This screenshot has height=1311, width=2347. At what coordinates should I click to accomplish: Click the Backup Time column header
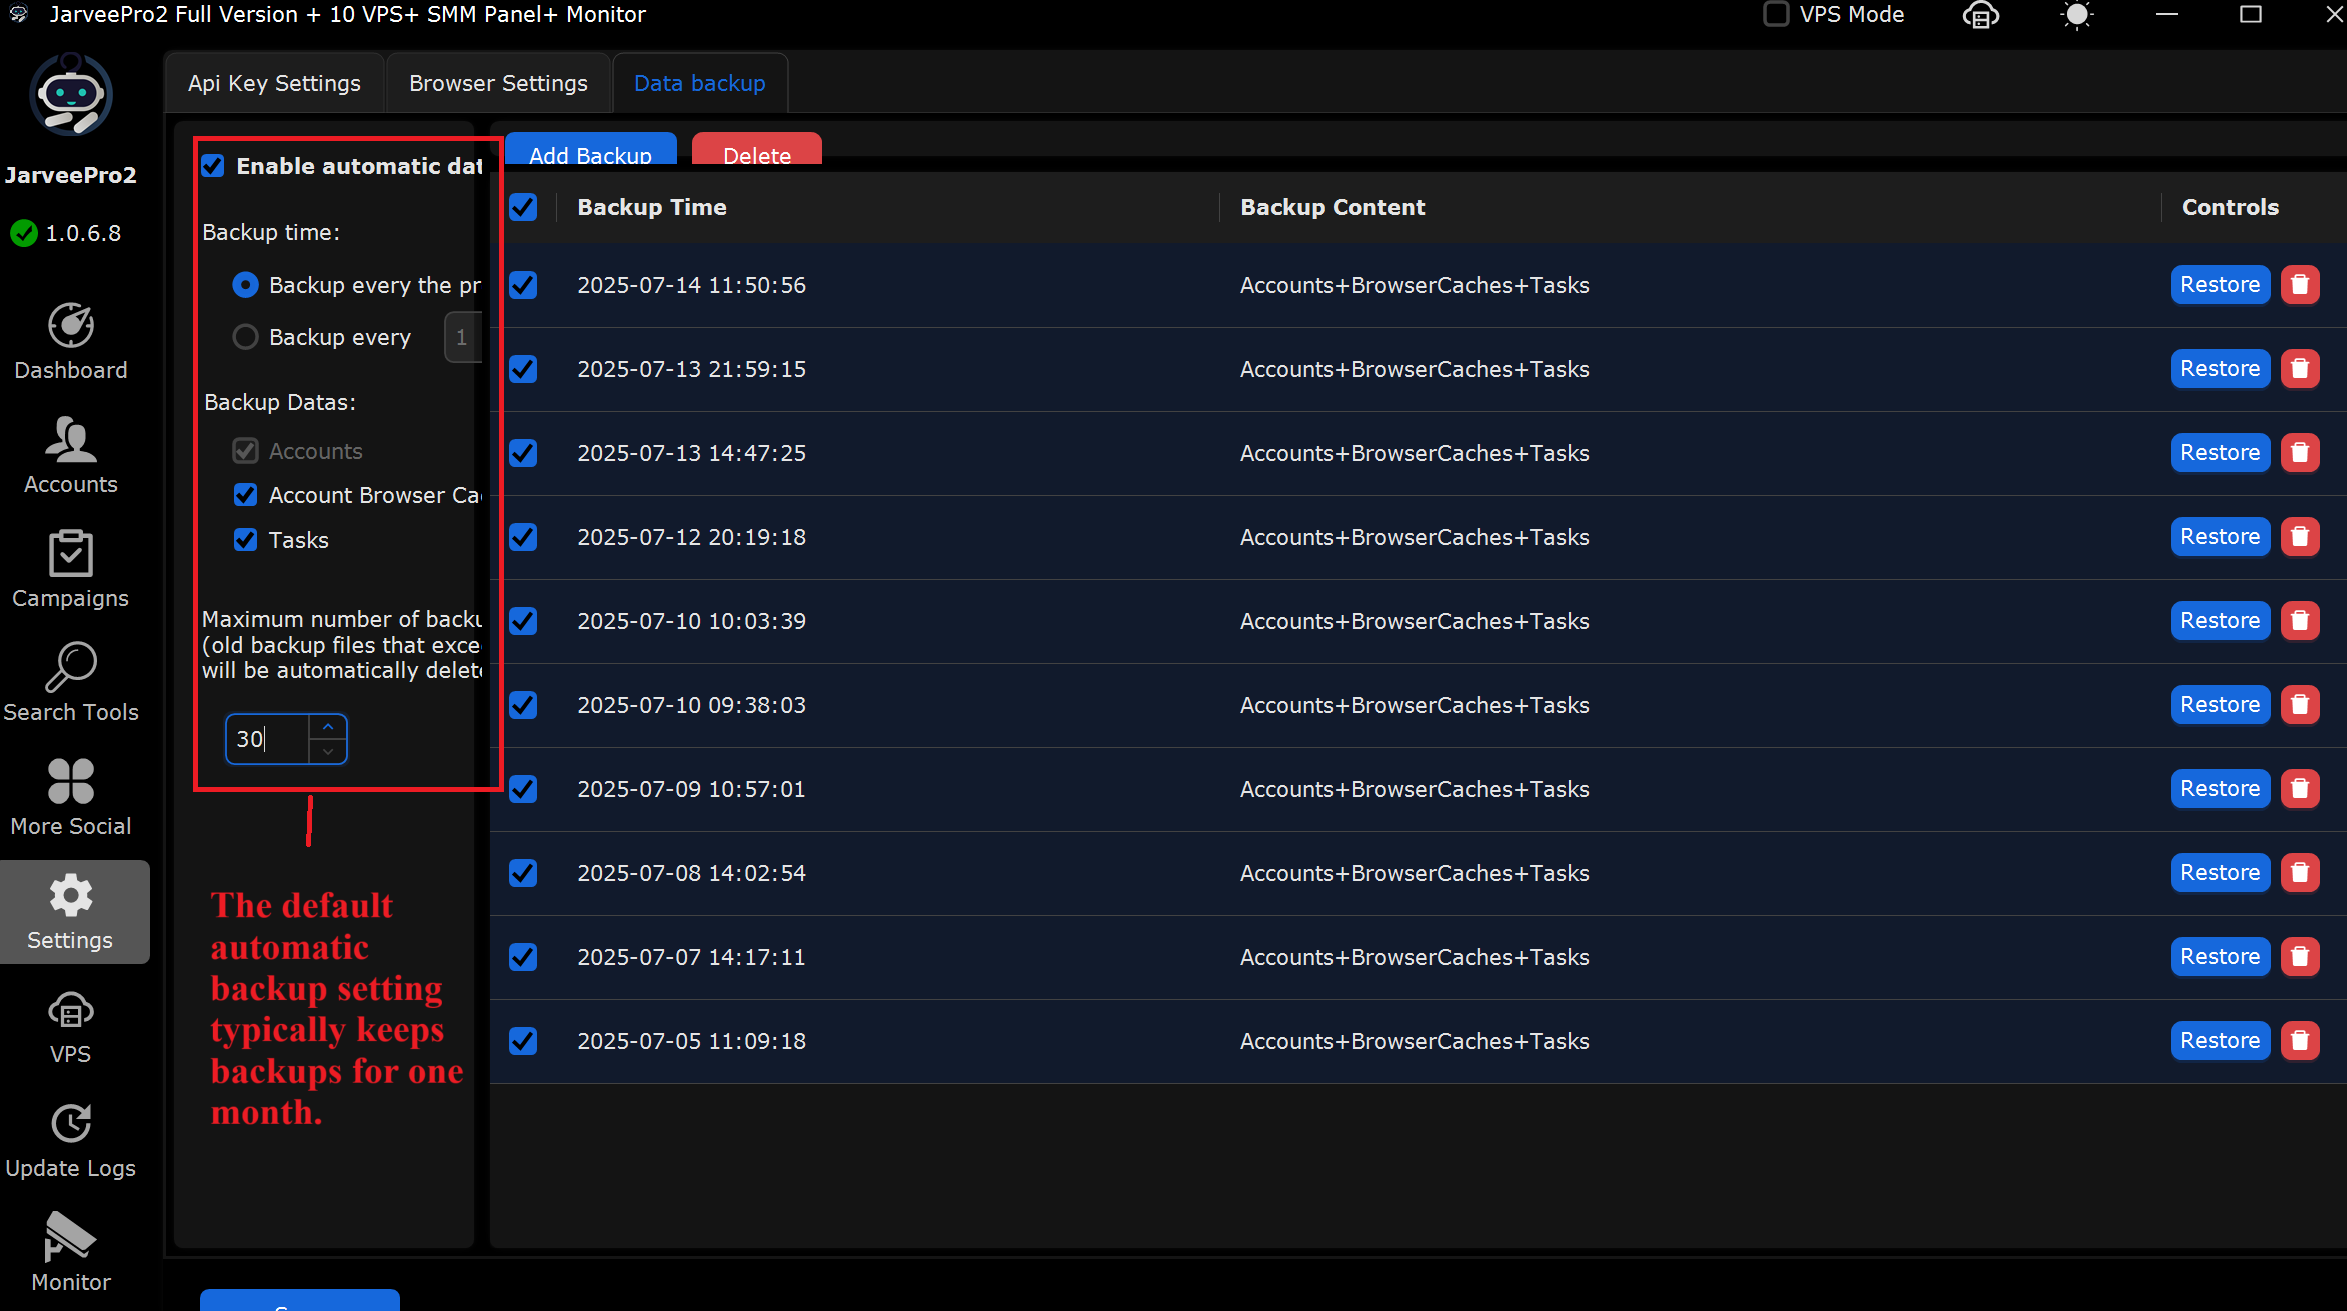pyautogui.click(x=652, y=207)
